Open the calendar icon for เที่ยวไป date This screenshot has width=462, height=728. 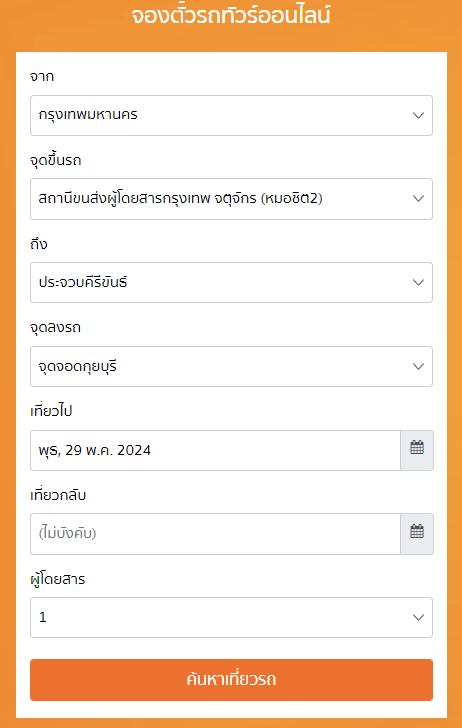(417, 450)
